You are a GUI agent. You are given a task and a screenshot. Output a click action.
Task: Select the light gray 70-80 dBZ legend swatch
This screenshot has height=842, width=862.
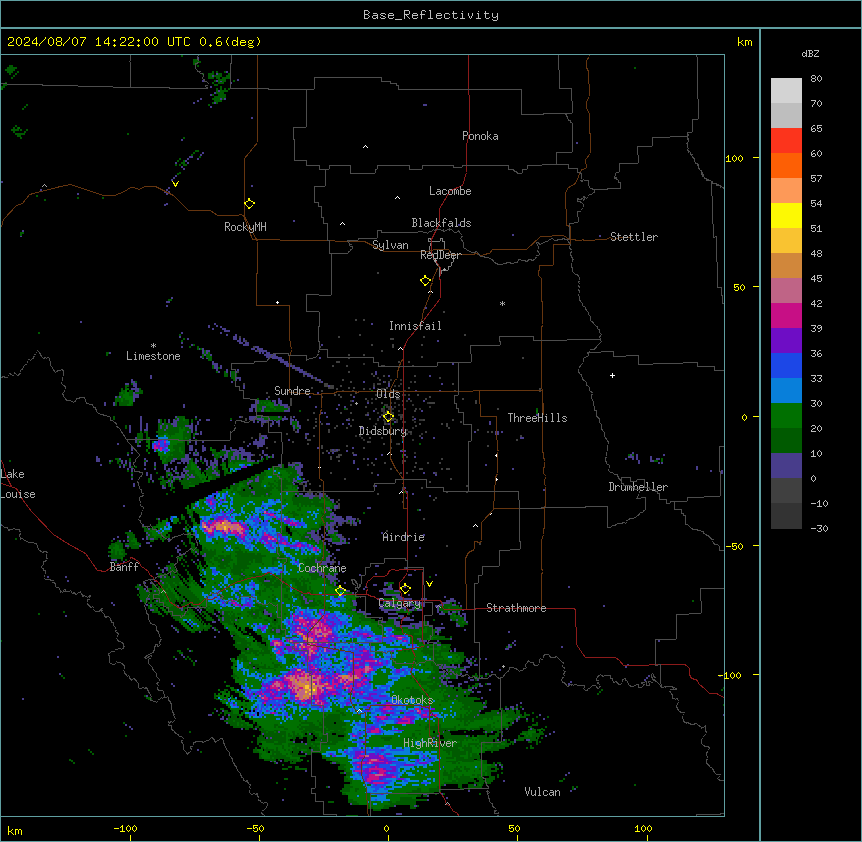coord(786,91)
